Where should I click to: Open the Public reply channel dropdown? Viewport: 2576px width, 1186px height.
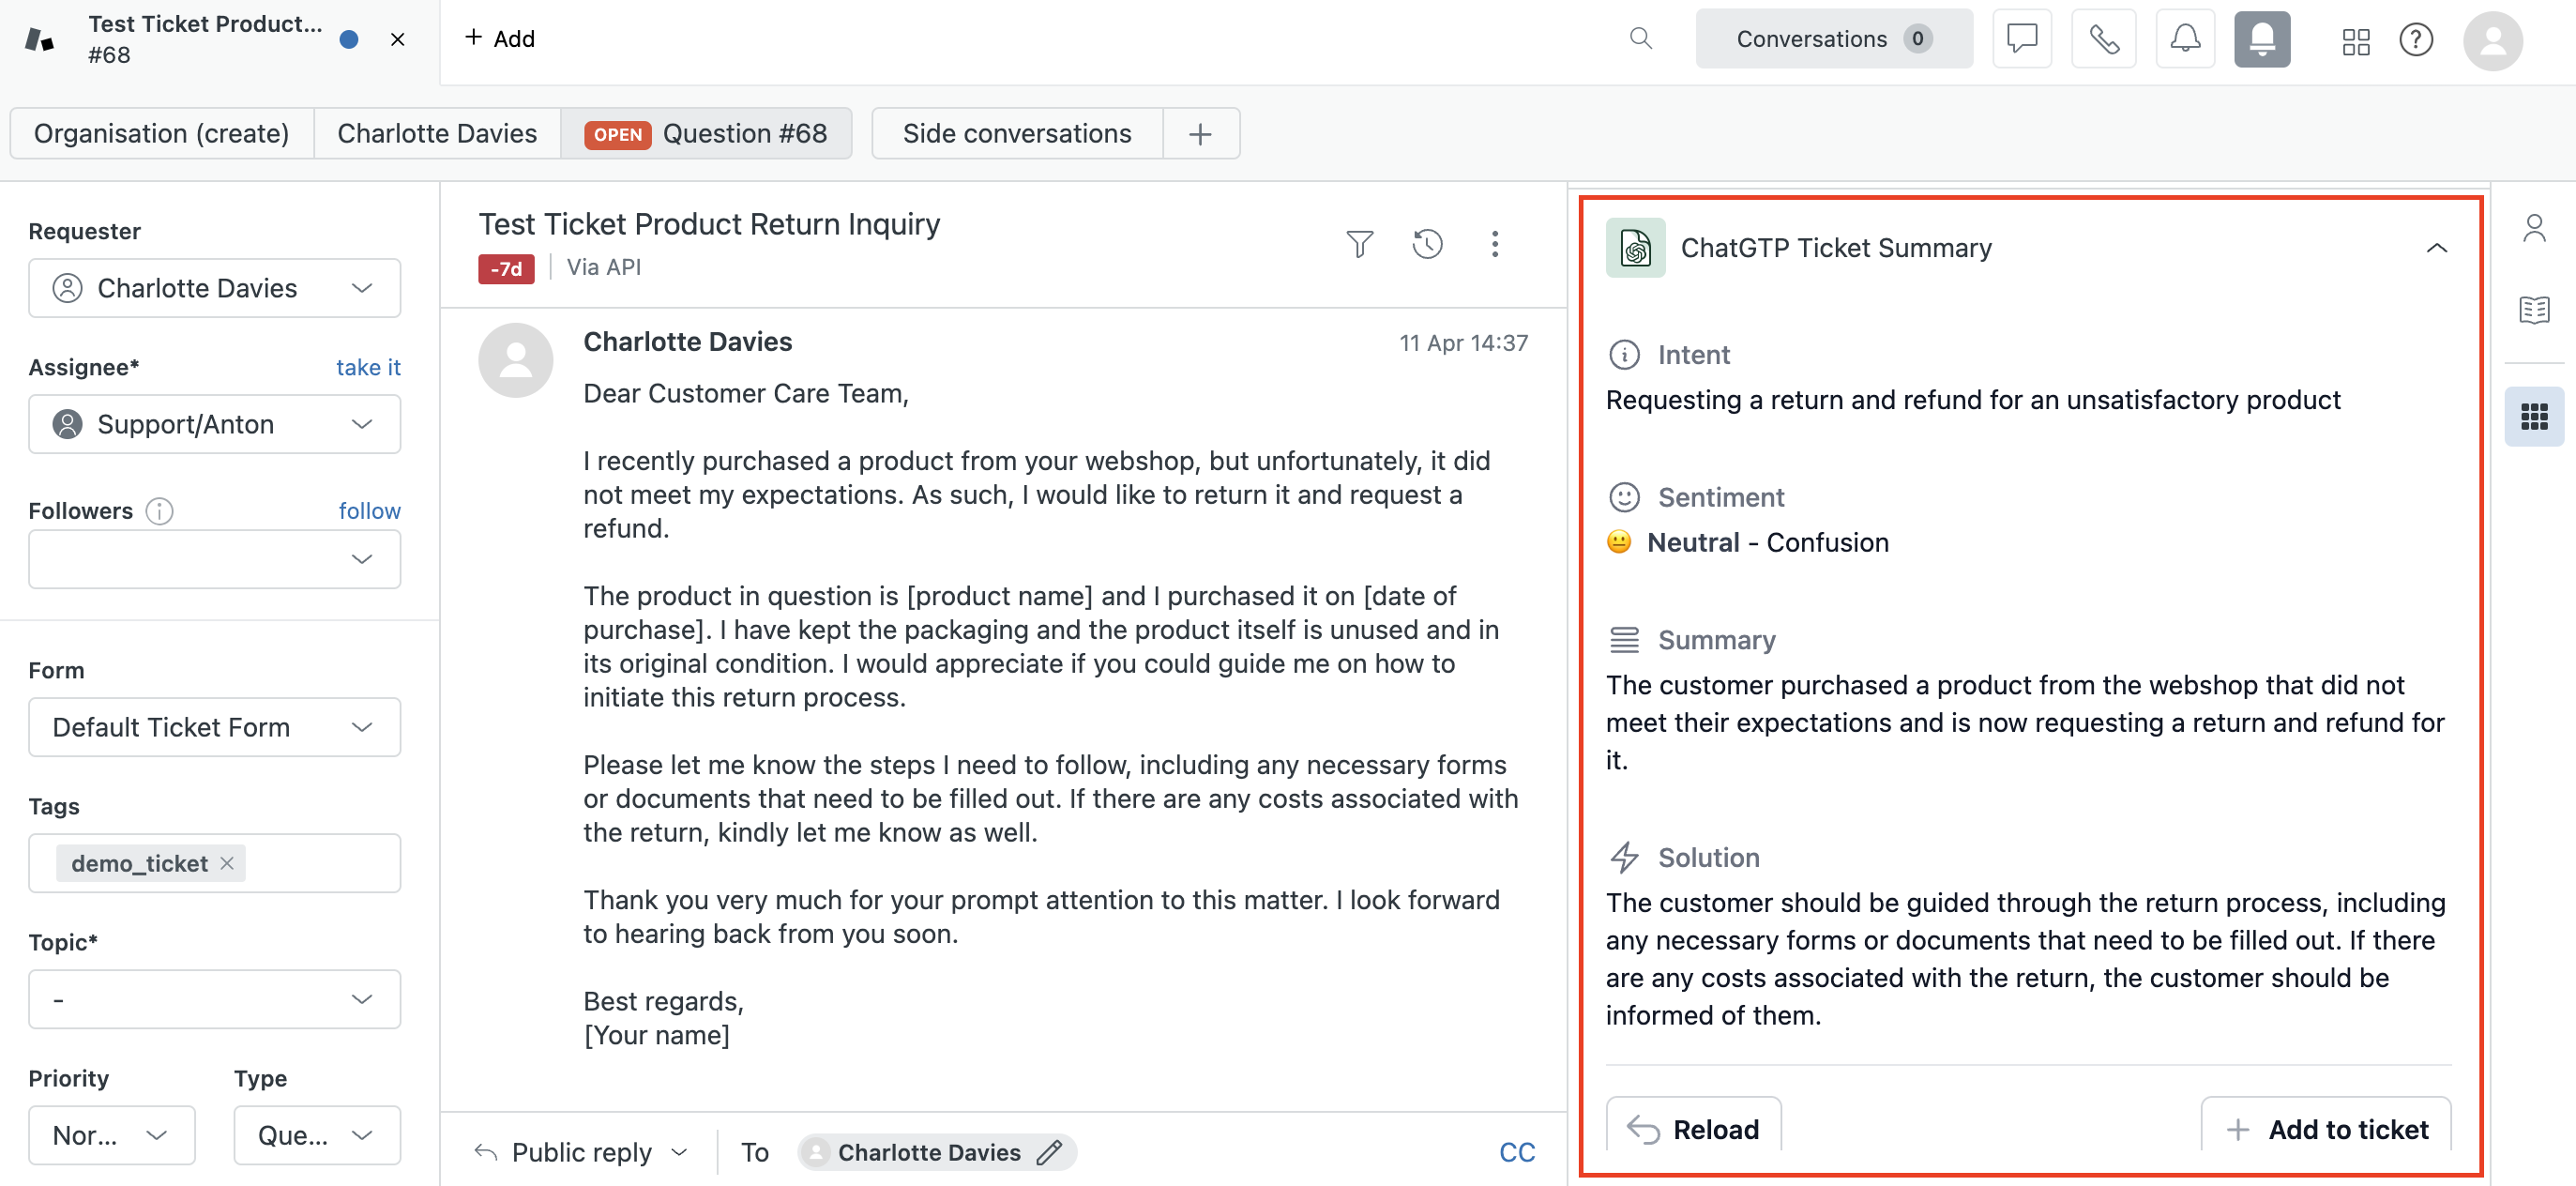click(x=581, y=1152)
